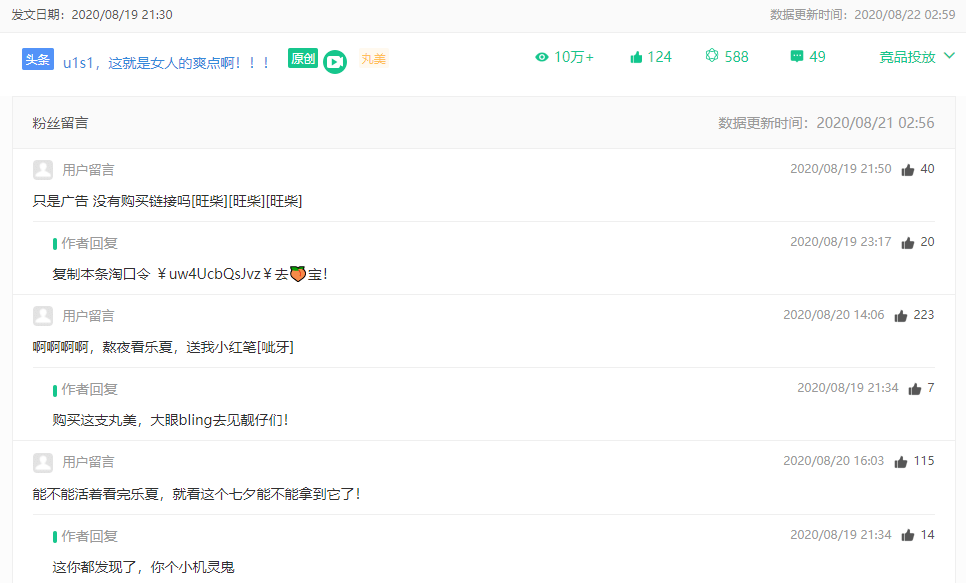Click the timestamp 2020/08/19 21:50
Image resolution: width=966 pixels, height=583 pixels.
pyautogui.click(x=841, y=169)
